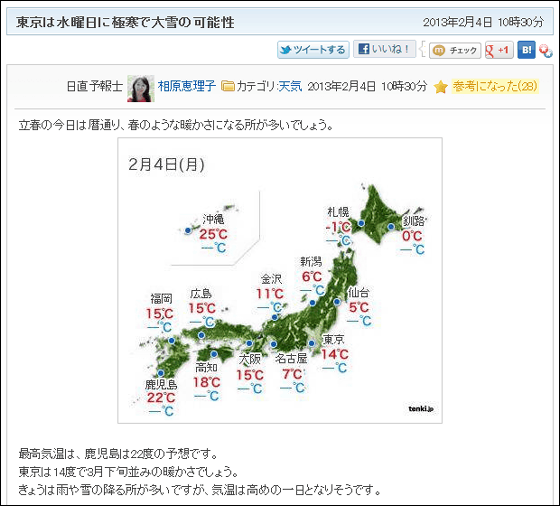Open forecaster 相原恵理子 profile link
Screen dimensions: 560x506
click(187, 86)
